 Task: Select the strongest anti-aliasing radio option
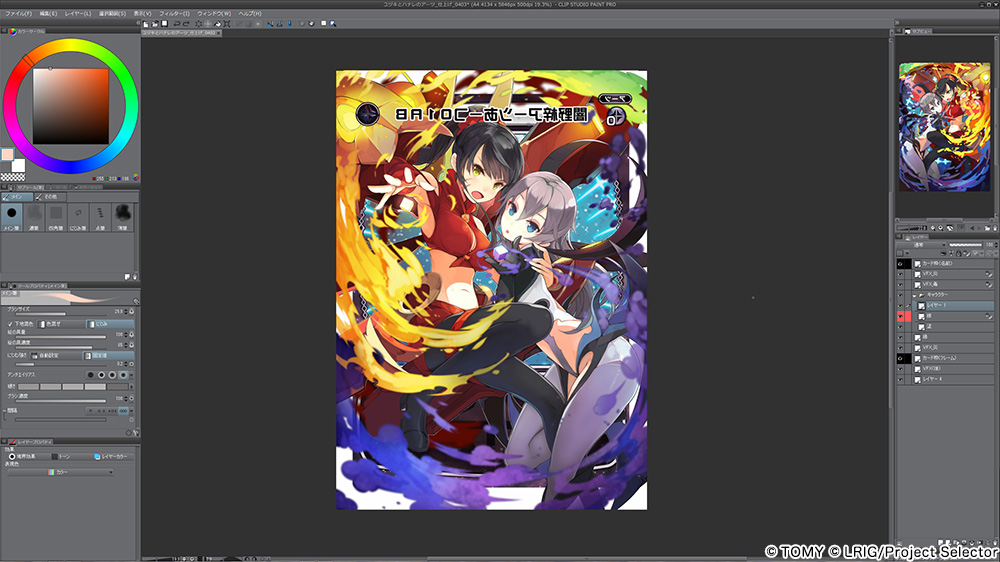(x=123, y=374)
